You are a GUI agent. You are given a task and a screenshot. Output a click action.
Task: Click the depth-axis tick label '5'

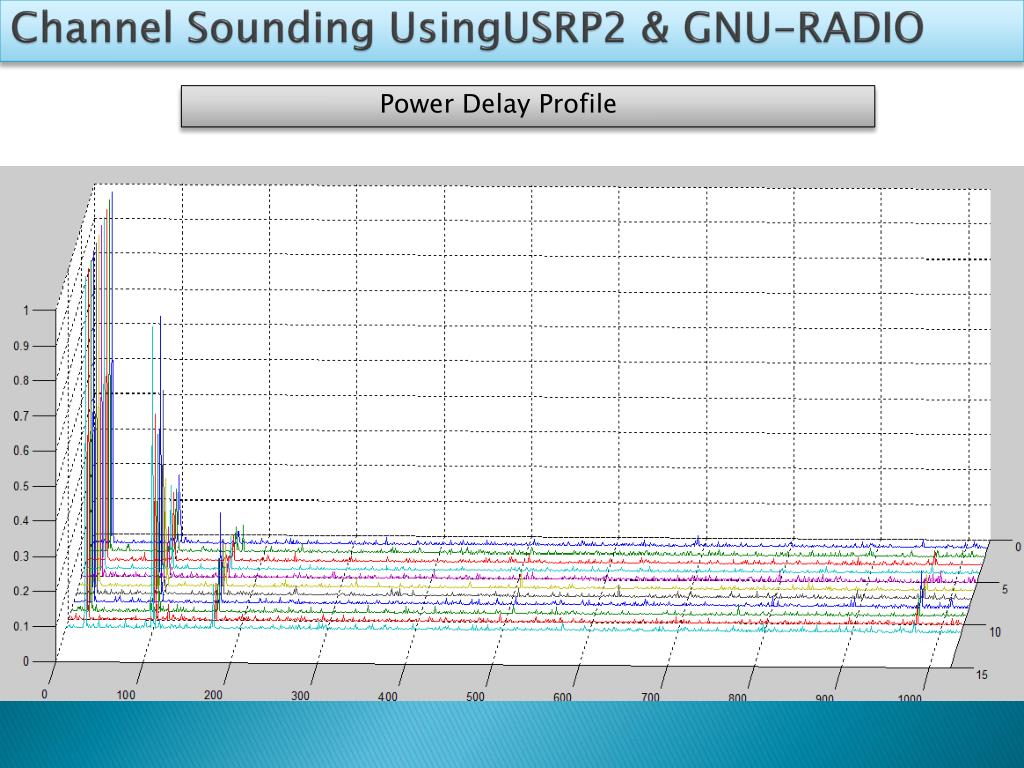pos(1005,589)
